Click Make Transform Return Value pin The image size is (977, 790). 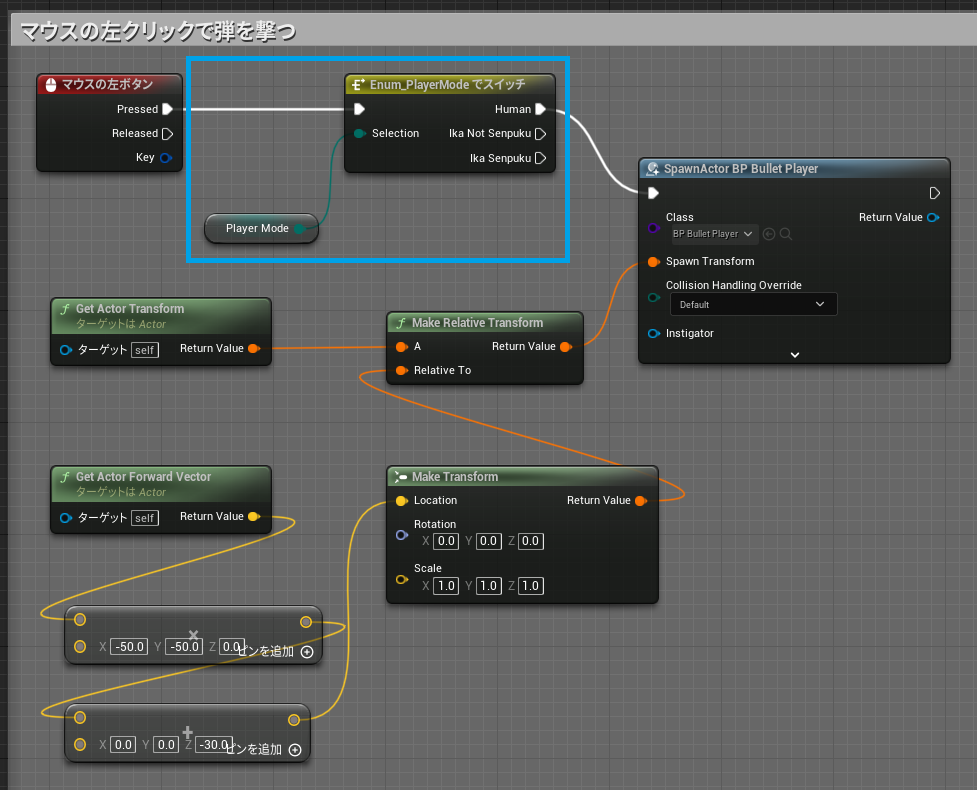(641, 500)
